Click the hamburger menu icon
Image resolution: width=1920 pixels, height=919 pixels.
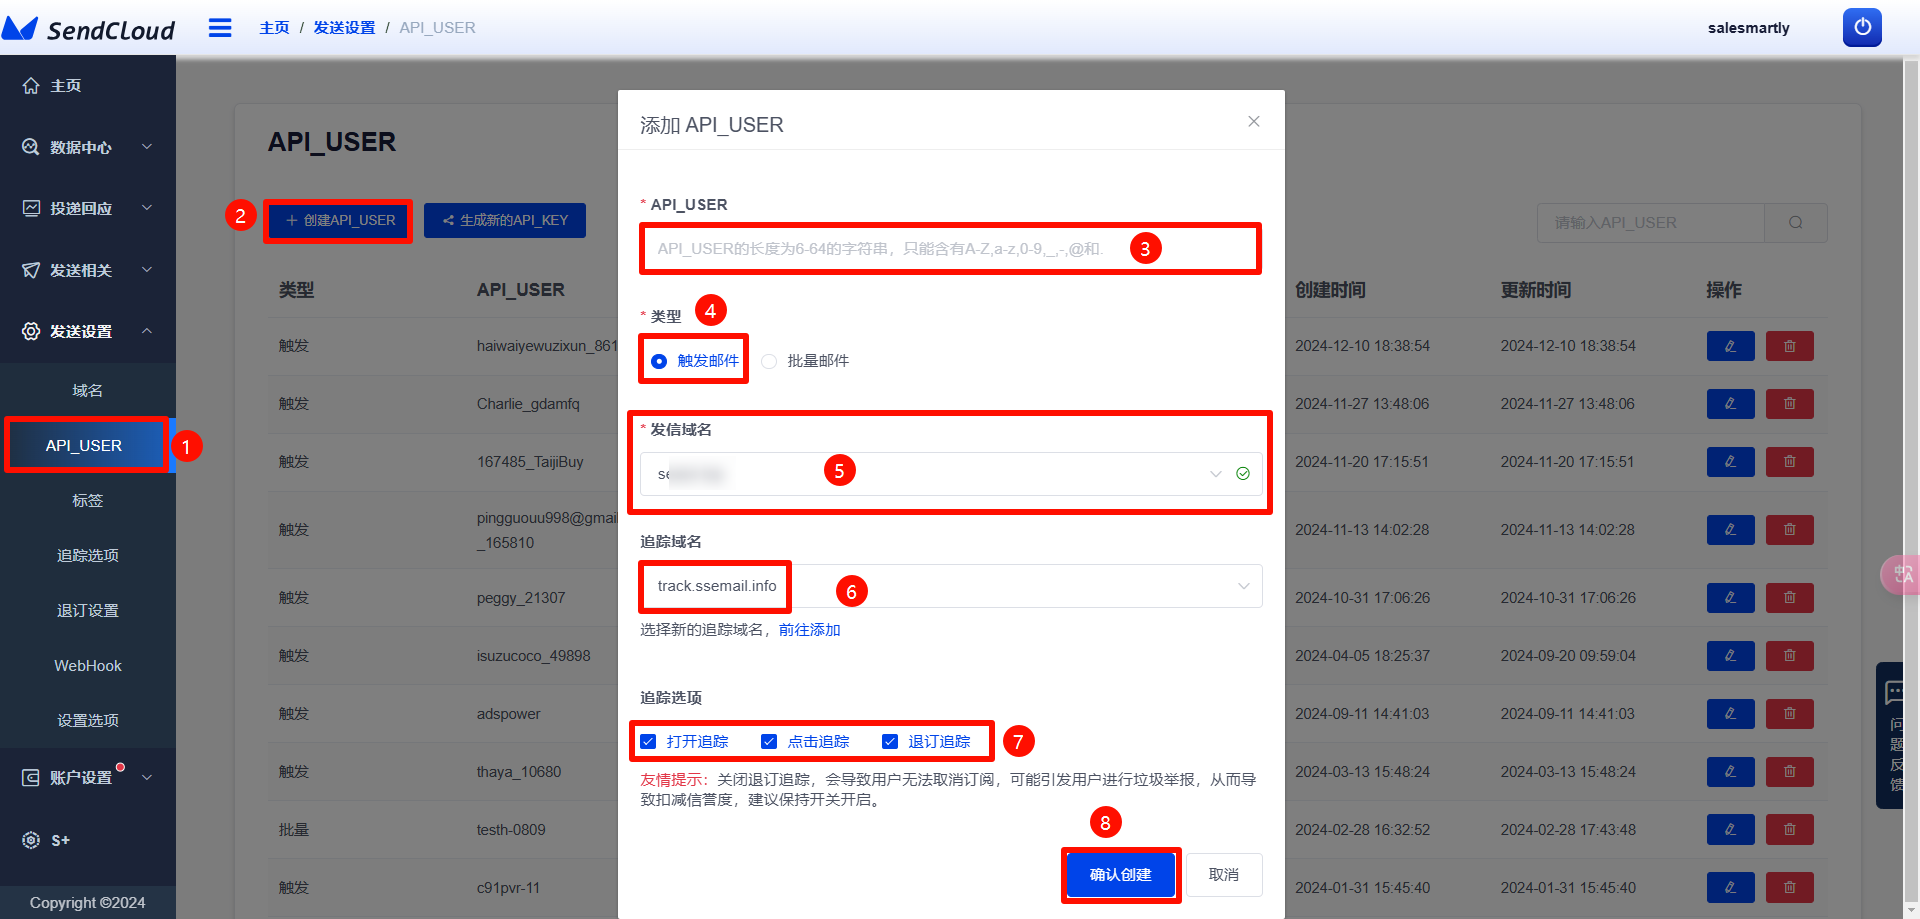(x=220, y=28)
